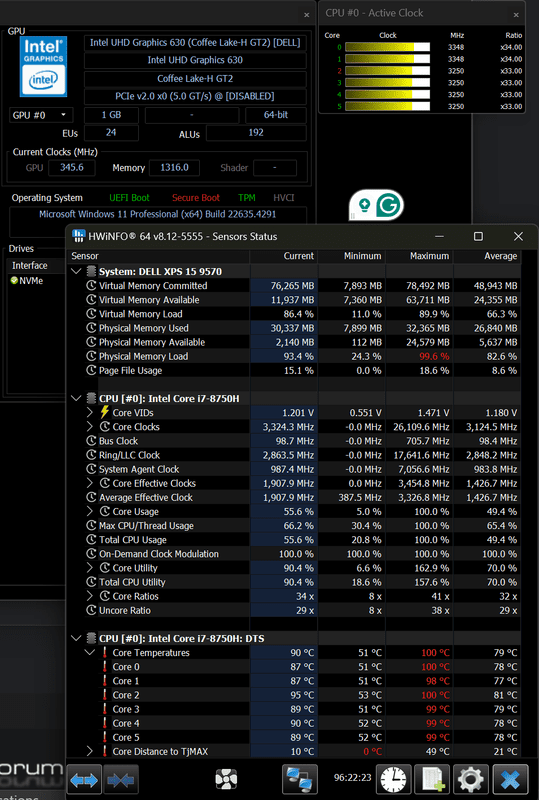Expand the Core Clocks row
This screenshot has width=539, height=800.
pos(90,427)
